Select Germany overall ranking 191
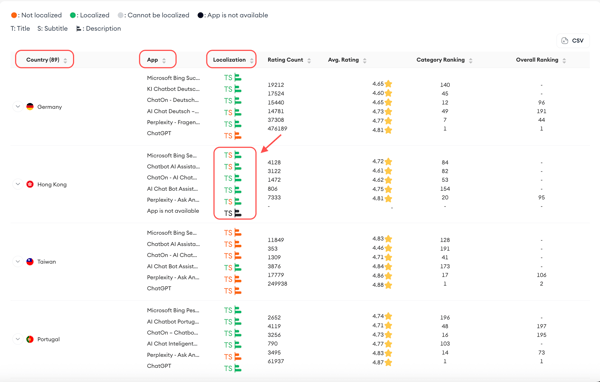Viewport: 600px width, 382px height. (541, 111)
